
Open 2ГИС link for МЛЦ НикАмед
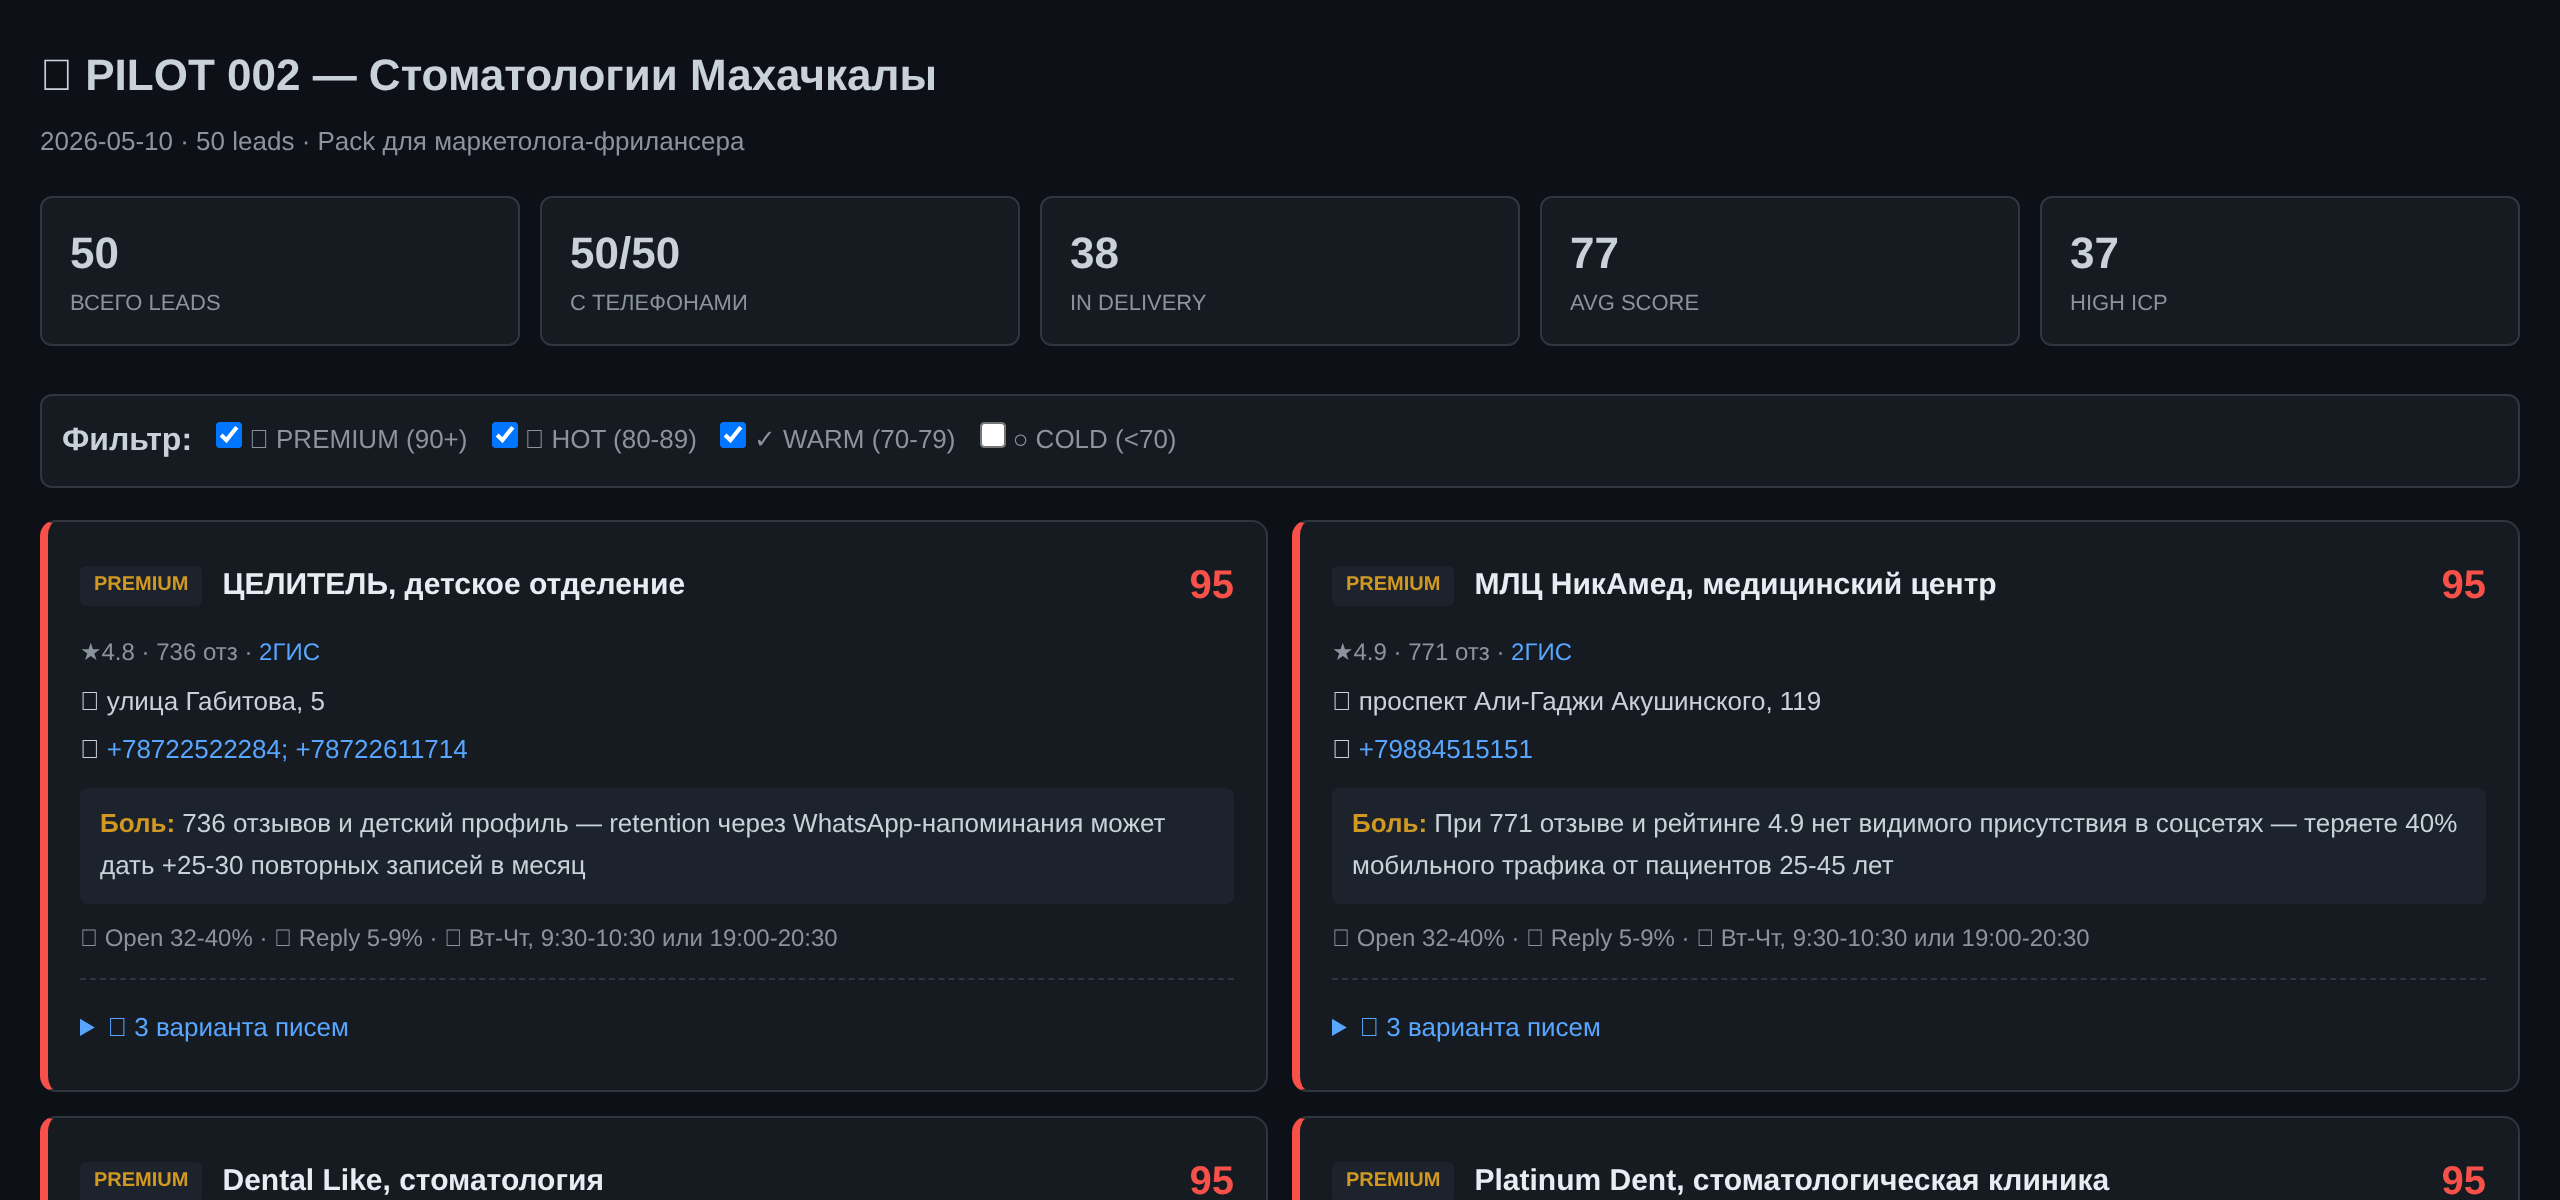[1541, 652]
